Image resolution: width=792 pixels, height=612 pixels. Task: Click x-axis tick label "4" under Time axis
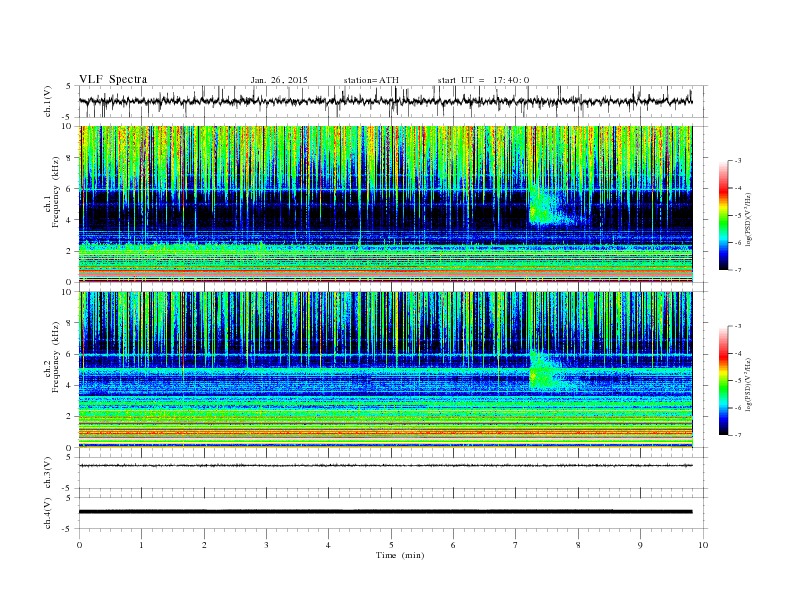tap(328, 545)
